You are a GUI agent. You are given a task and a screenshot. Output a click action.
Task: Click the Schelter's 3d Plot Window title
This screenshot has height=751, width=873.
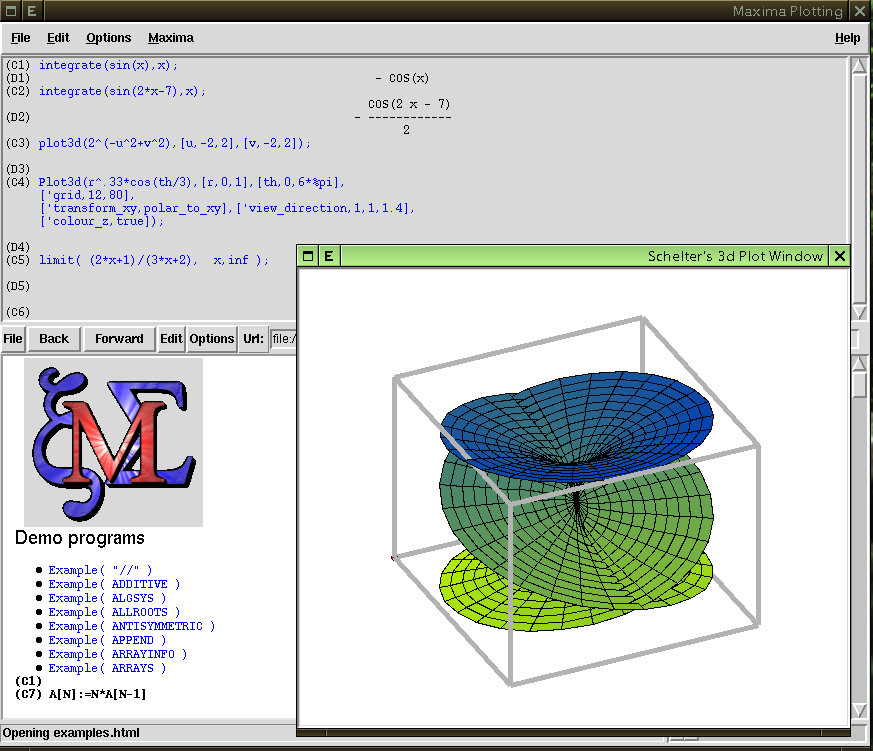735,256
